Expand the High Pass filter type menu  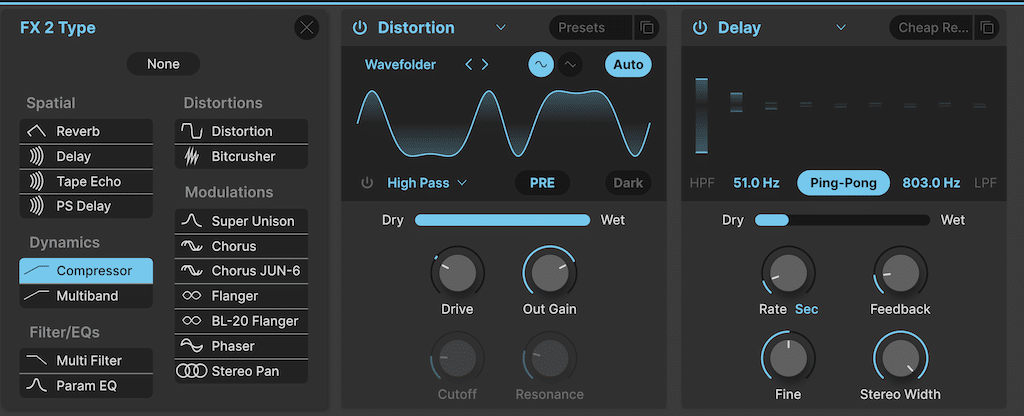(x=427, y=183)
